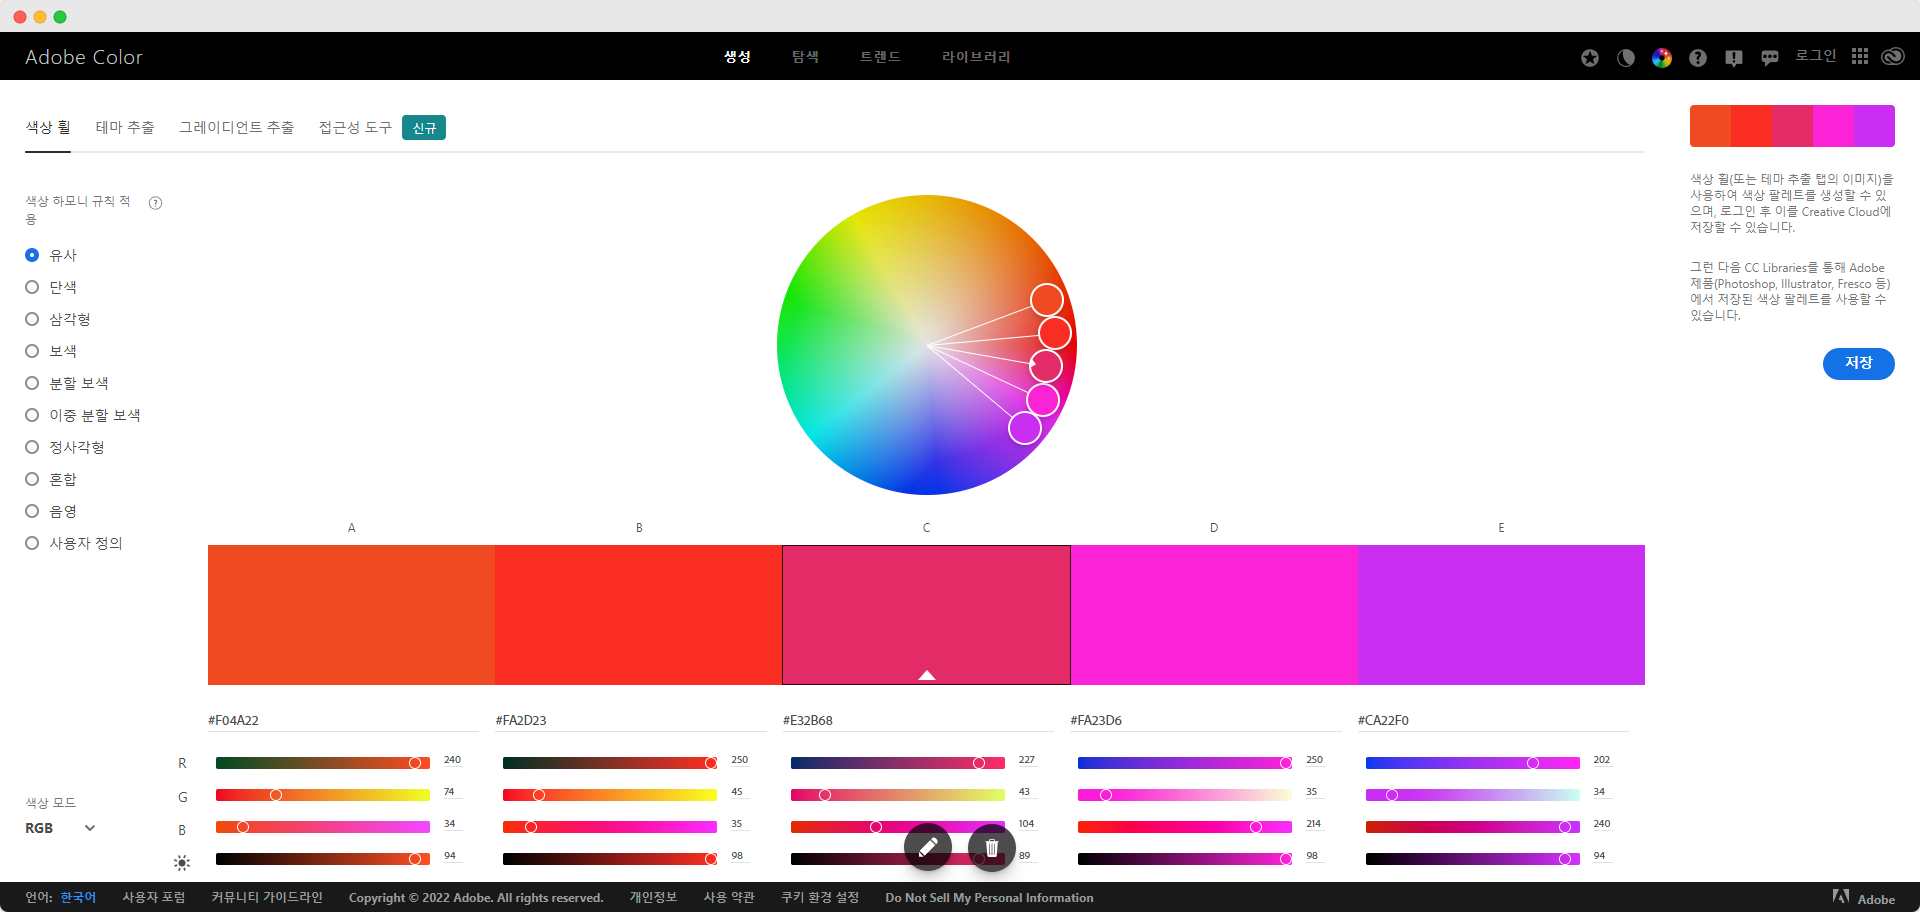Viewport: 1920px width, 912px height.
Task: Open Do Not Sell My Personal Information link
Action: tap(989, 898)
